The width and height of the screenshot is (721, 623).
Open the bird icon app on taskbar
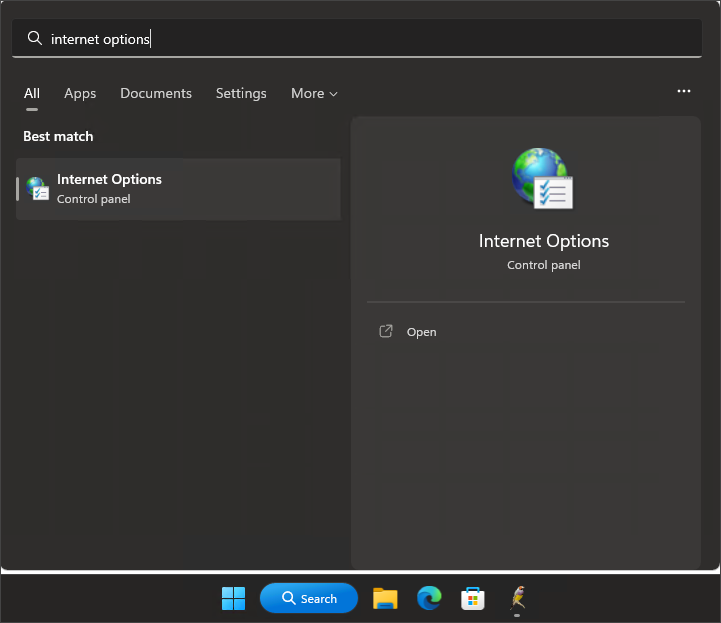pos(518,597)
